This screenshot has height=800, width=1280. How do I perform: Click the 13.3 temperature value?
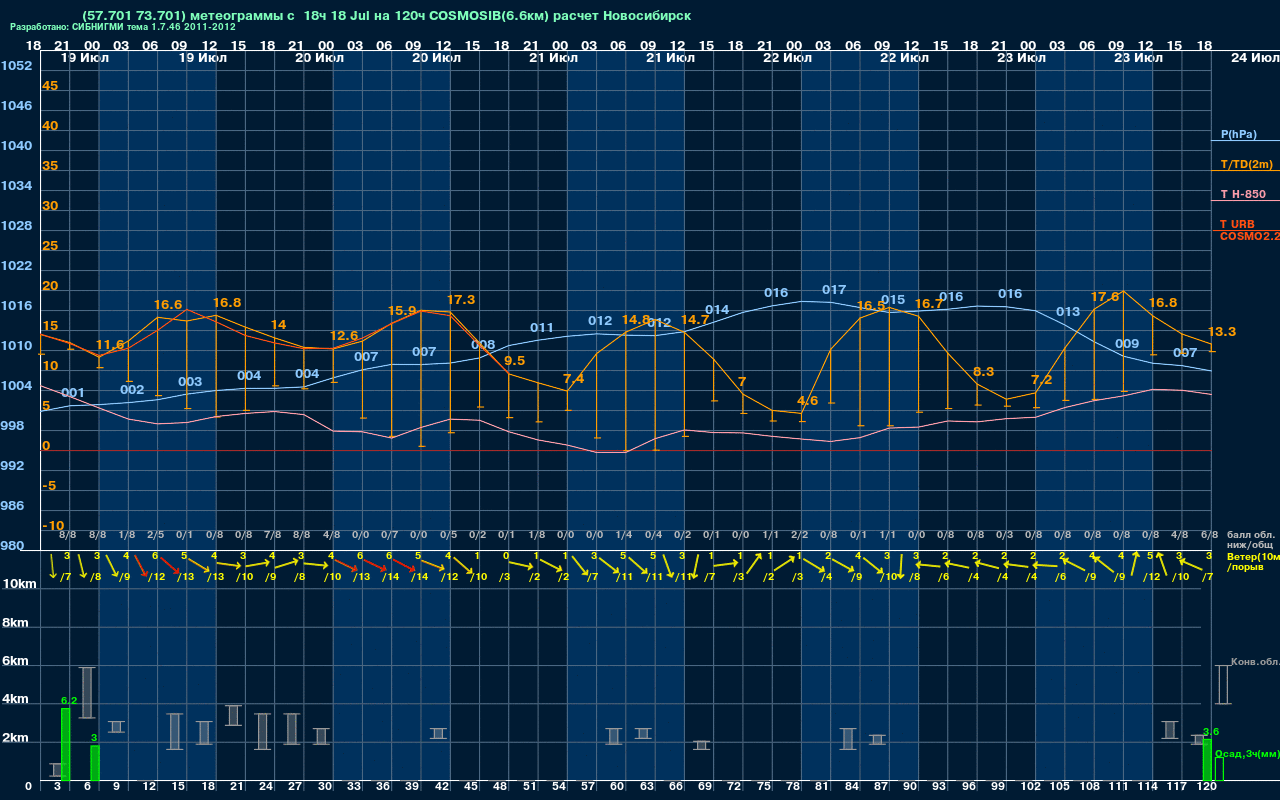1222,332
